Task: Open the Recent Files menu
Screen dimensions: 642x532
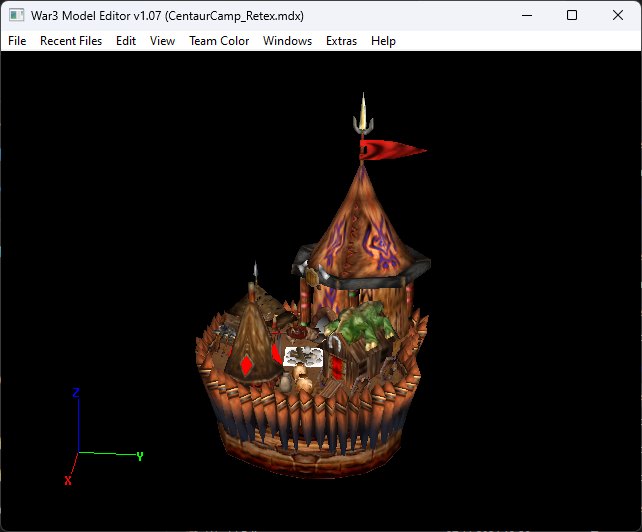Action: point(71,41)
